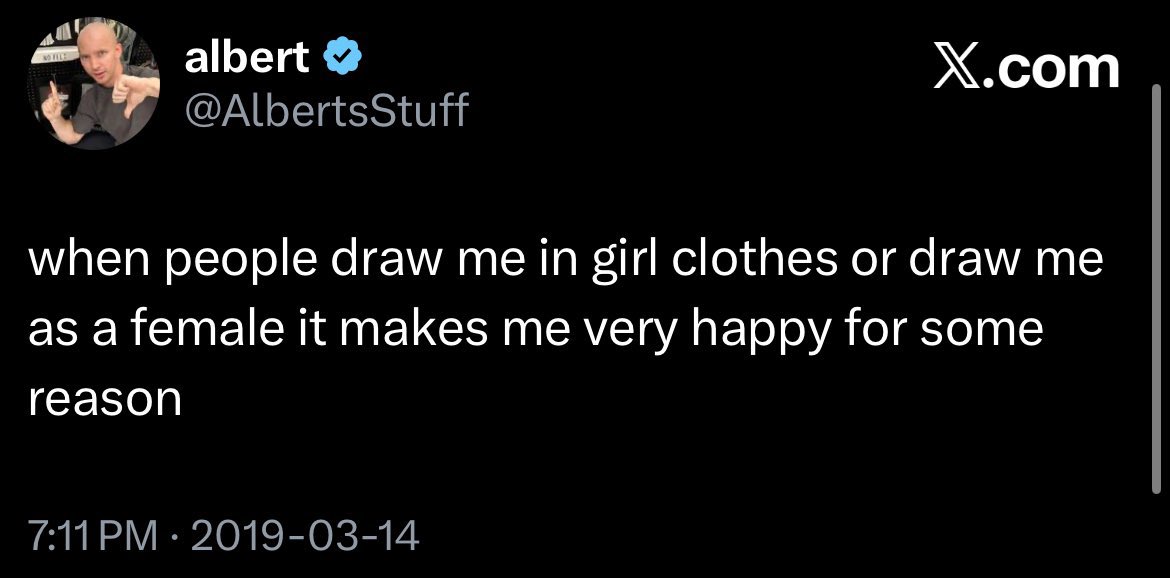
Task: Open the display name "albert"
Action: [247, 60]
